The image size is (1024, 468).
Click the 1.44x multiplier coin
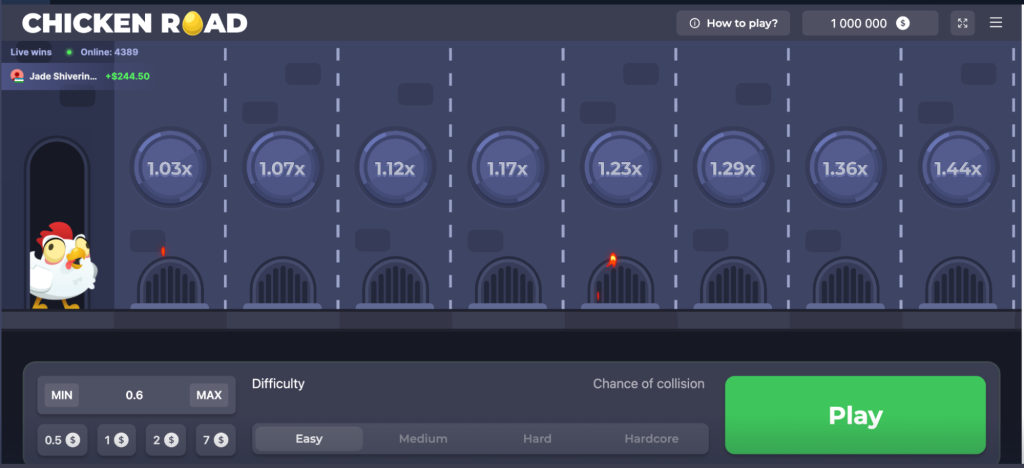click(x=958, y=168)
